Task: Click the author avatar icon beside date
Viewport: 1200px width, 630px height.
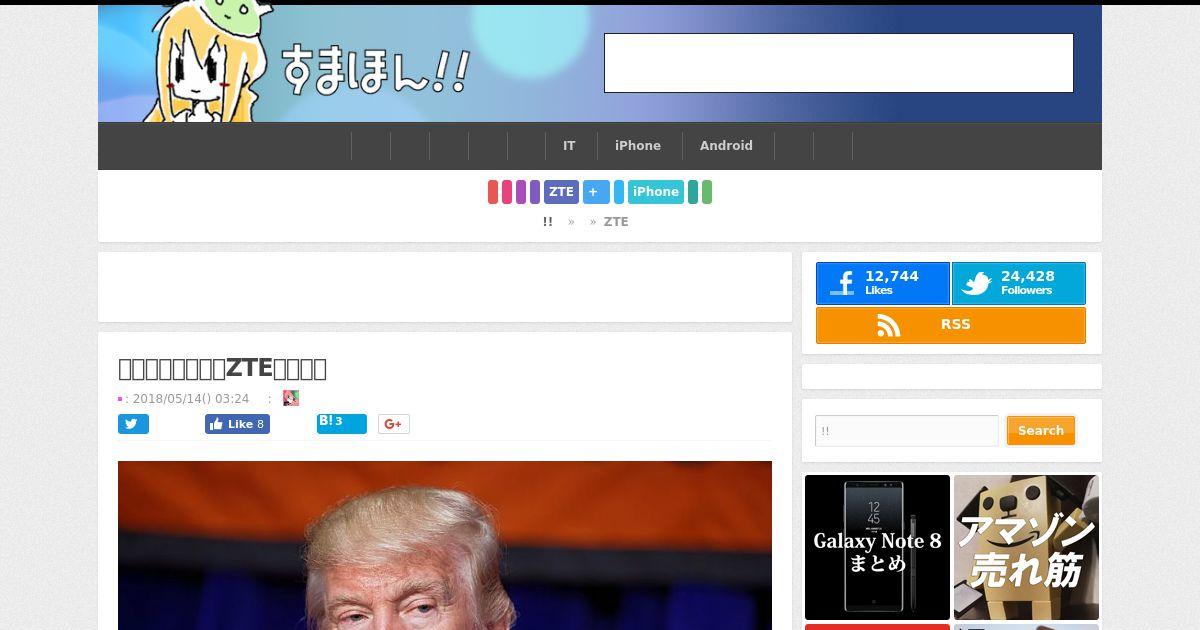Action: tap(291, 398)
